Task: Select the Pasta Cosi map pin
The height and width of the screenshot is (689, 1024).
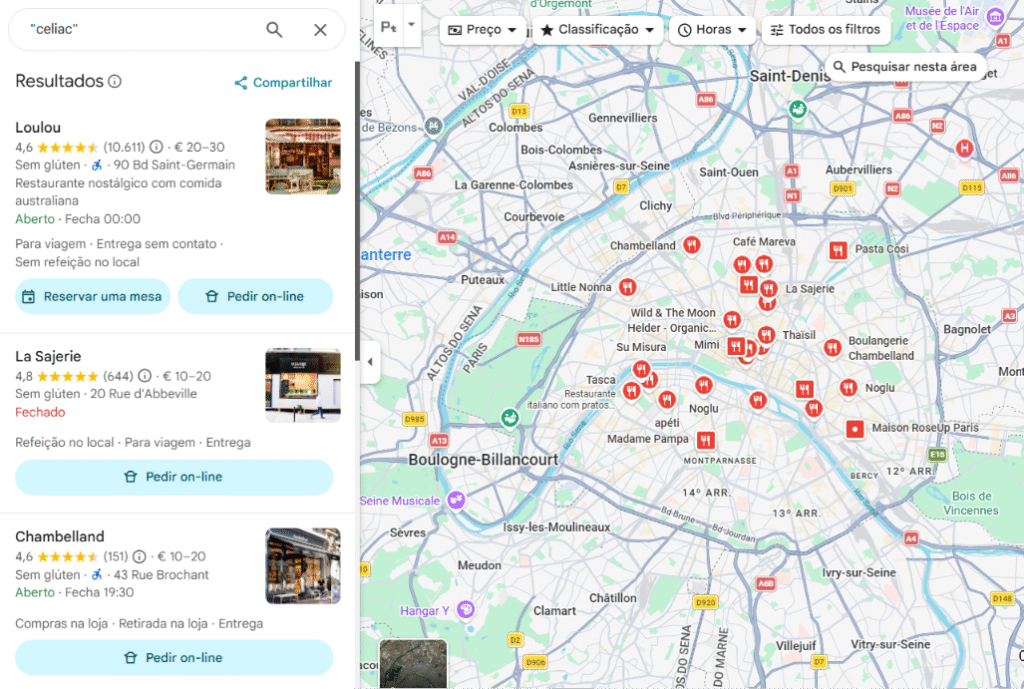Action: (839, 249)
